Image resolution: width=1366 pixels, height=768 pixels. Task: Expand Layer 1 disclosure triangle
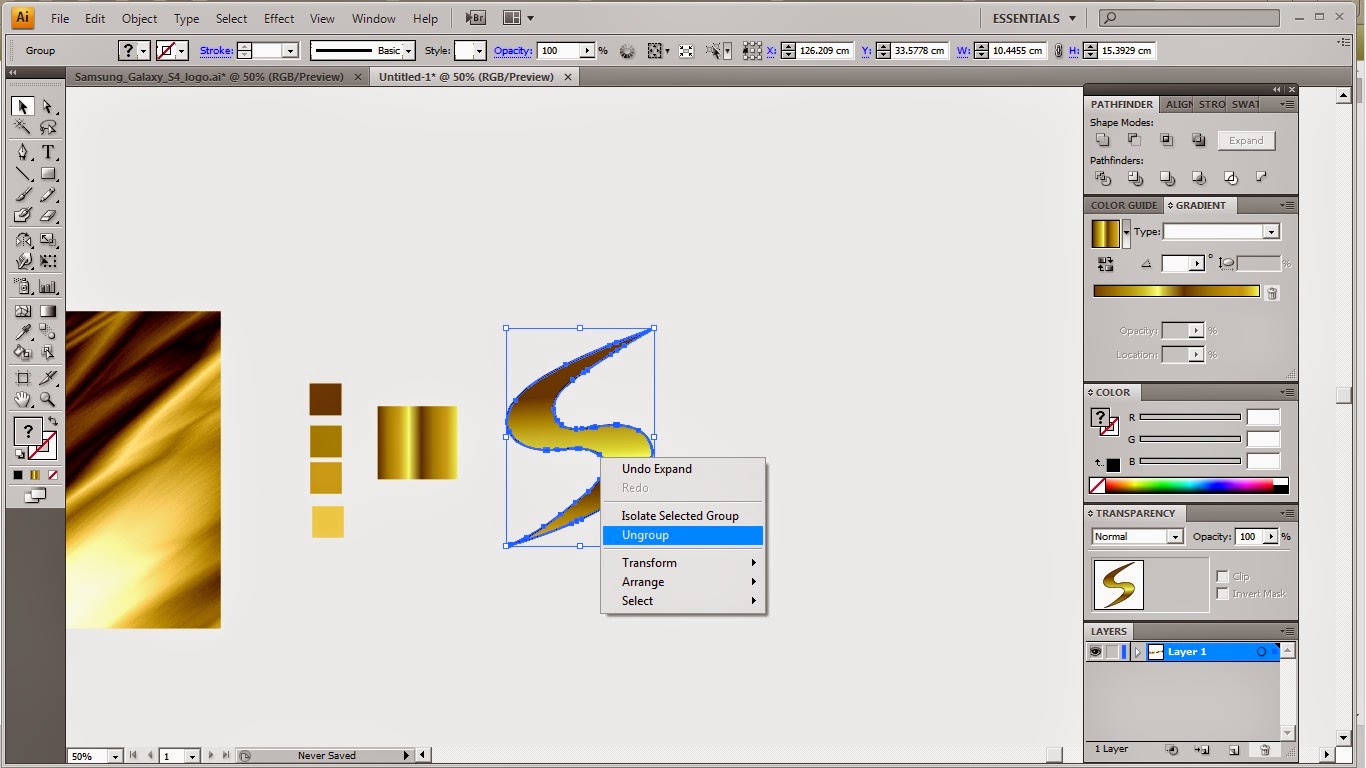pyautogui.click(x=1137, y=652)
